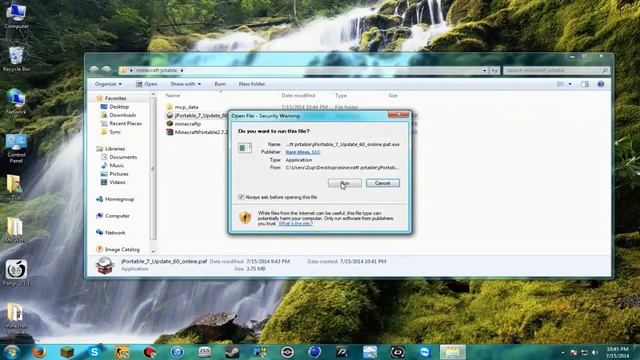Open the Pictures library
Image resolution: width=640 pixels, height=360 pixels.
coord(119,174)
